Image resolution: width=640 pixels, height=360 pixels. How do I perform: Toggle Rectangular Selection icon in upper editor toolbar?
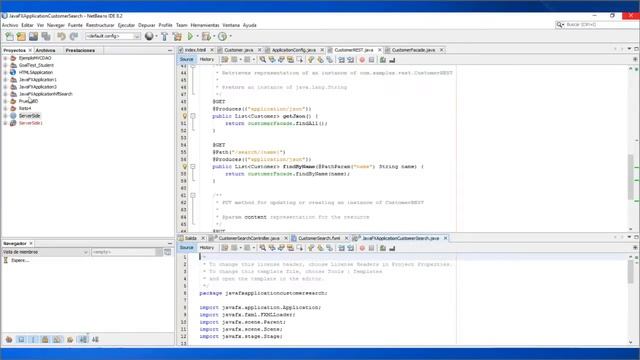(300, 60)
